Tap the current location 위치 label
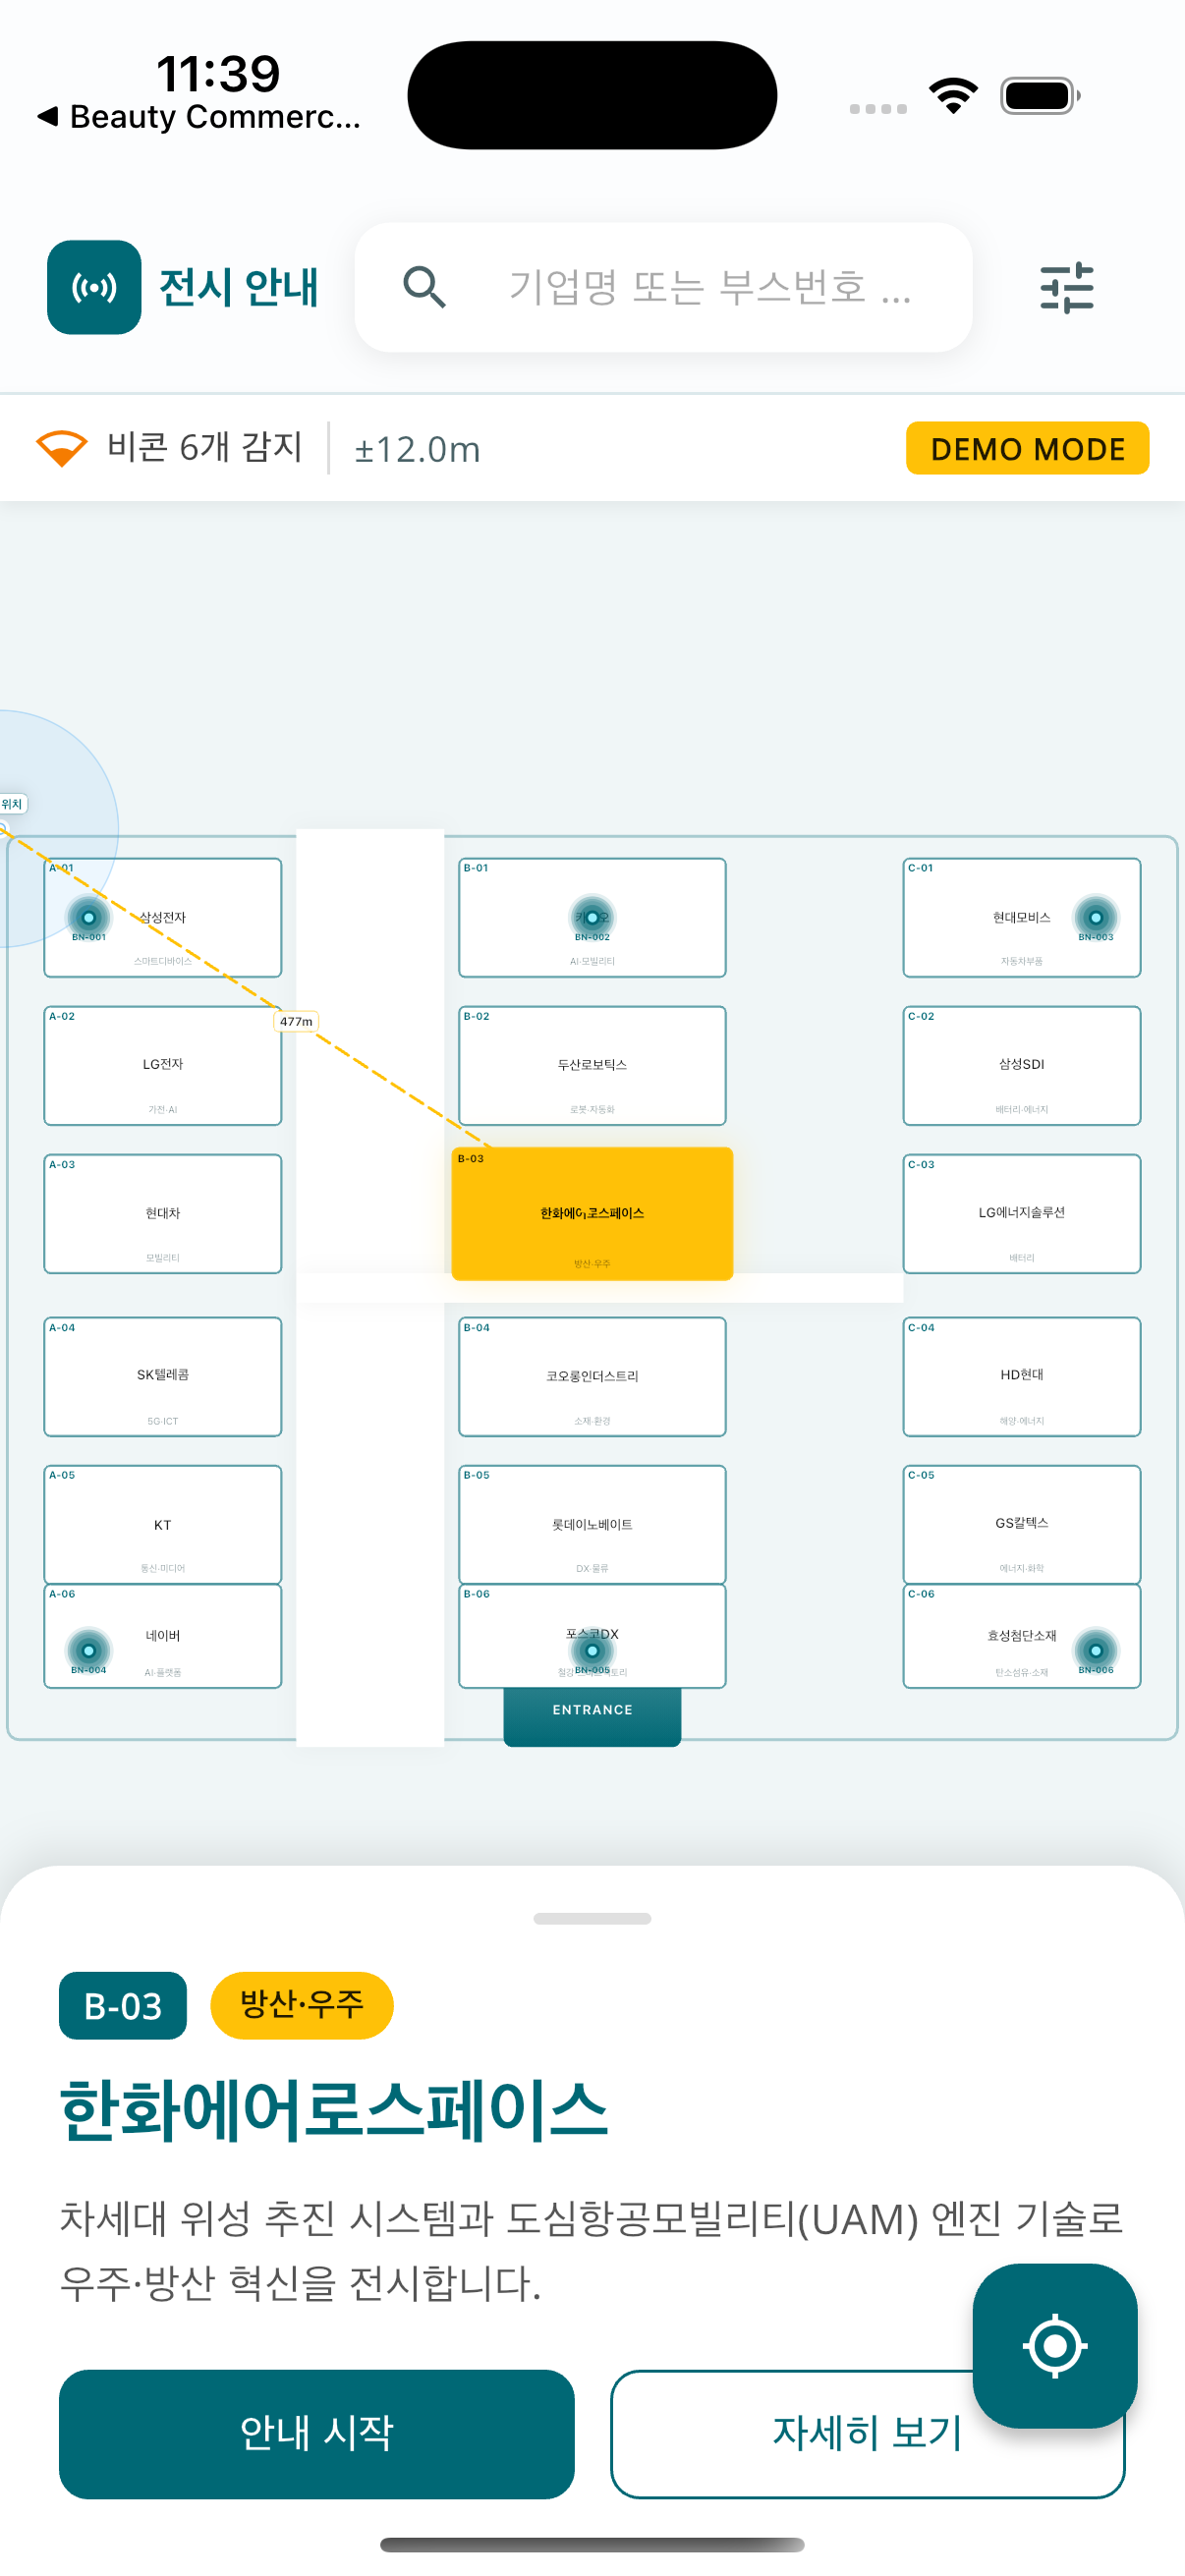Image resolution: width=1185 pixels, height=2576 pixels. pos(12,804)
